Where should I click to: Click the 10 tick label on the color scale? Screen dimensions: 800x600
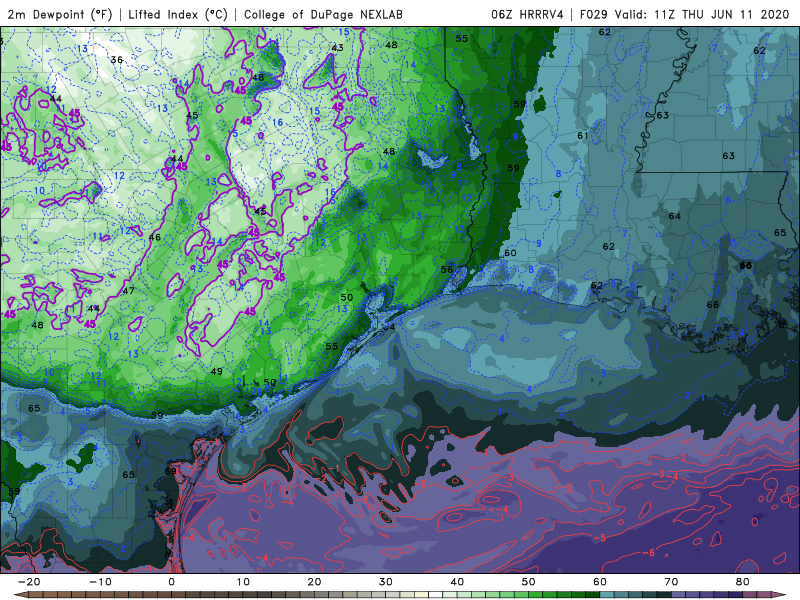(243, 582)
